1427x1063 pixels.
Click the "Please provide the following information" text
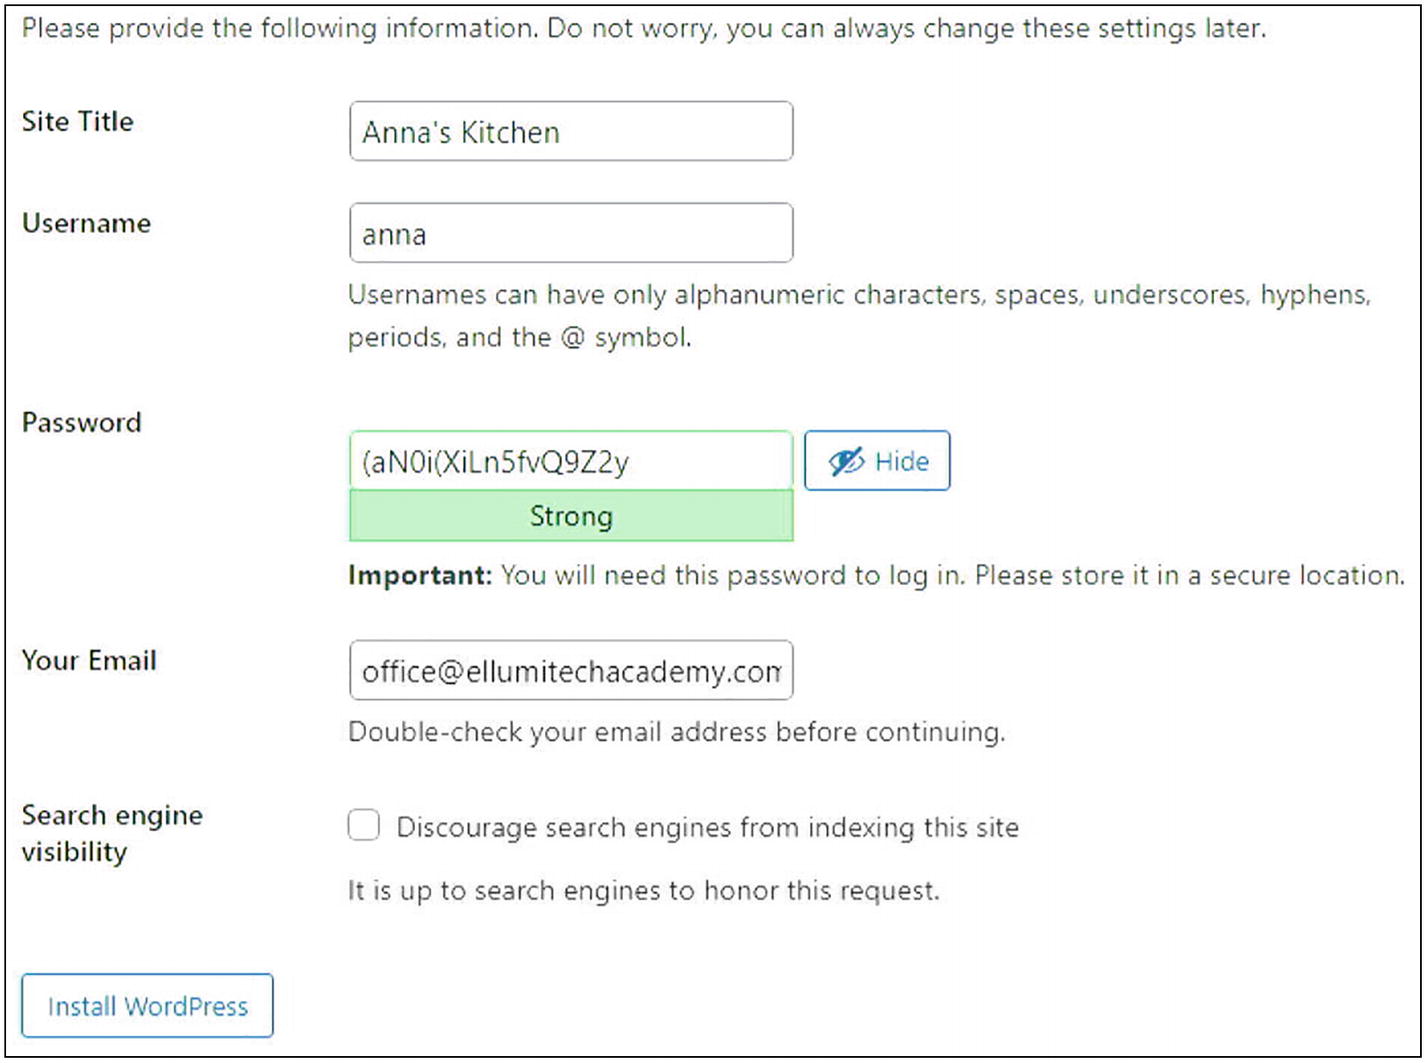pyautogui.click(x=643, y=28)
